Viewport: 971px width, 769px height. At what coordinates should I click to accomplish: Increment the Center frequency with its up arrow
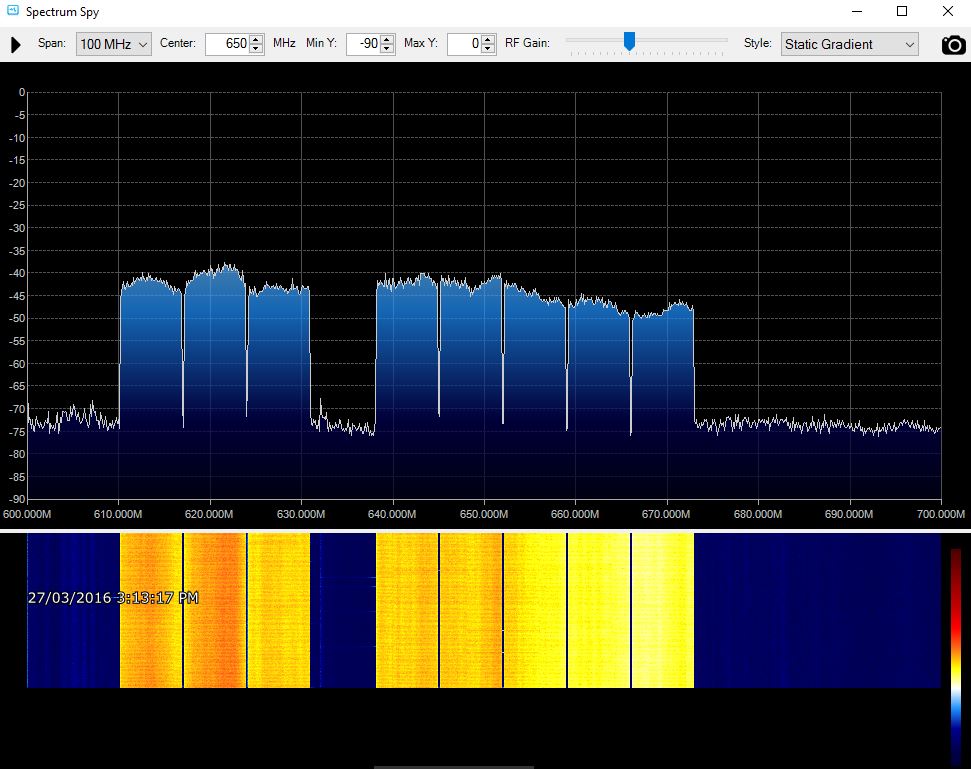(254, 39)
